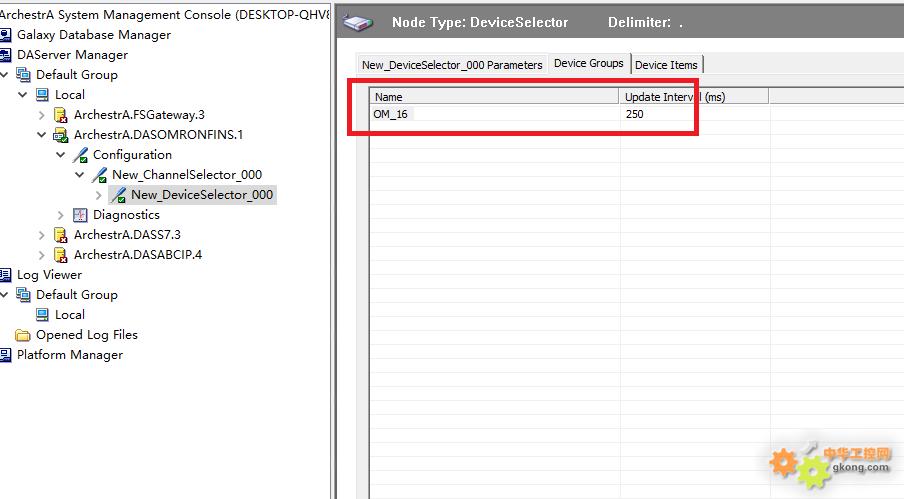
Task: Select Opened Log Files in the tree
Action: [x=87, y=335]
